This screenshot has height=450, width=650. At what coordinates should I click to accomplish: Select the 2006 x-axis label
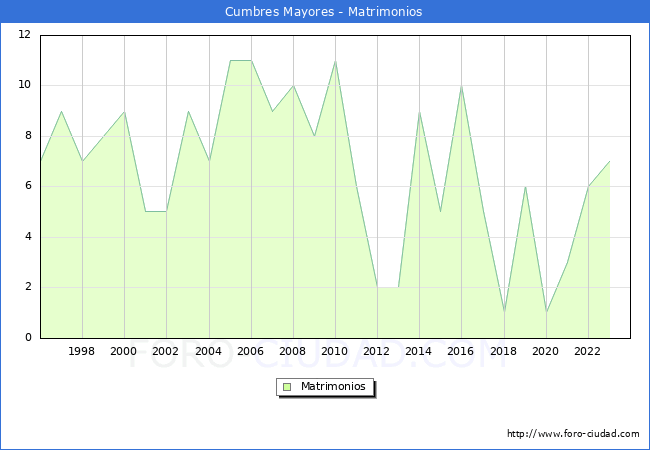coord(250,351)
